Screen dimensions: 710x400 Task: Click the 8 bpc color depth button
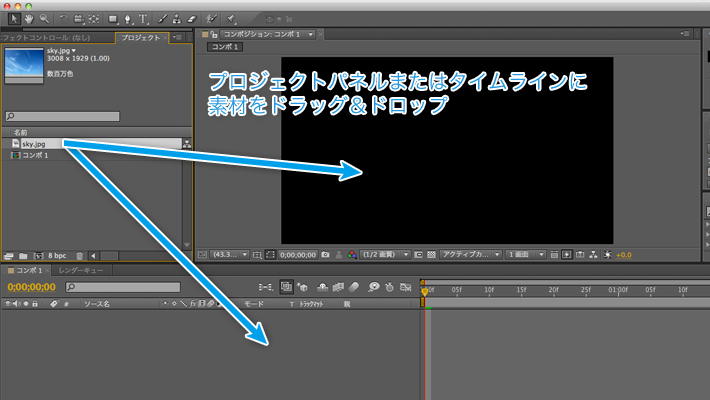click(x=57, y=256)
